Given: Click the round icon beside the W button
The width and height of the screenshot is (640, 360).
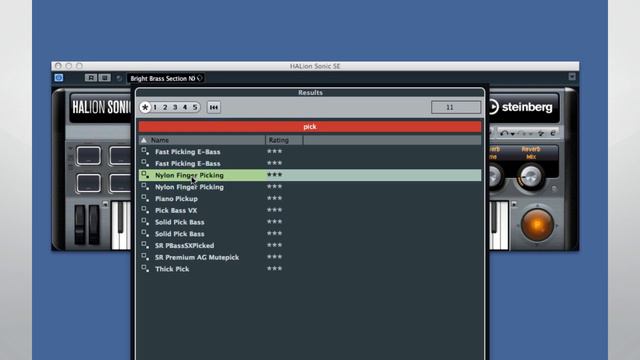Looking at the screenshot, I should pyautogui.click(x=119, y=78).
